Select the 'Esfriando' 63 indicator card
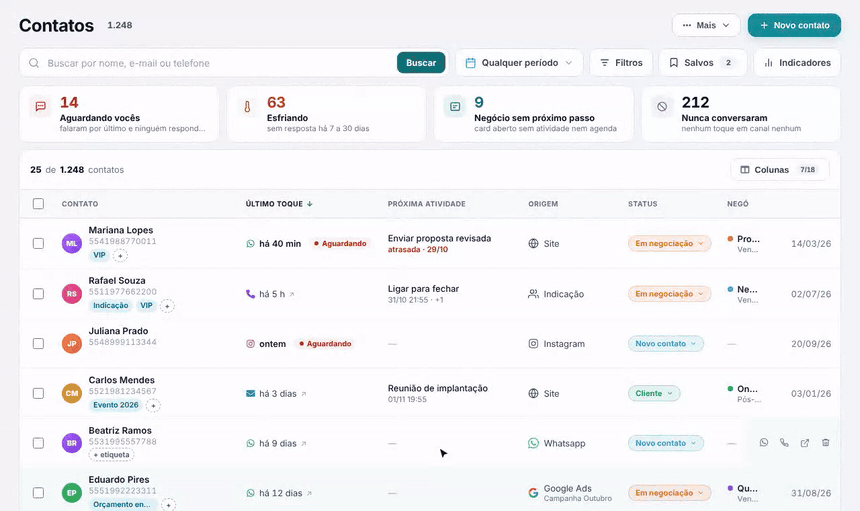860x511 pixels. [326, 115]
